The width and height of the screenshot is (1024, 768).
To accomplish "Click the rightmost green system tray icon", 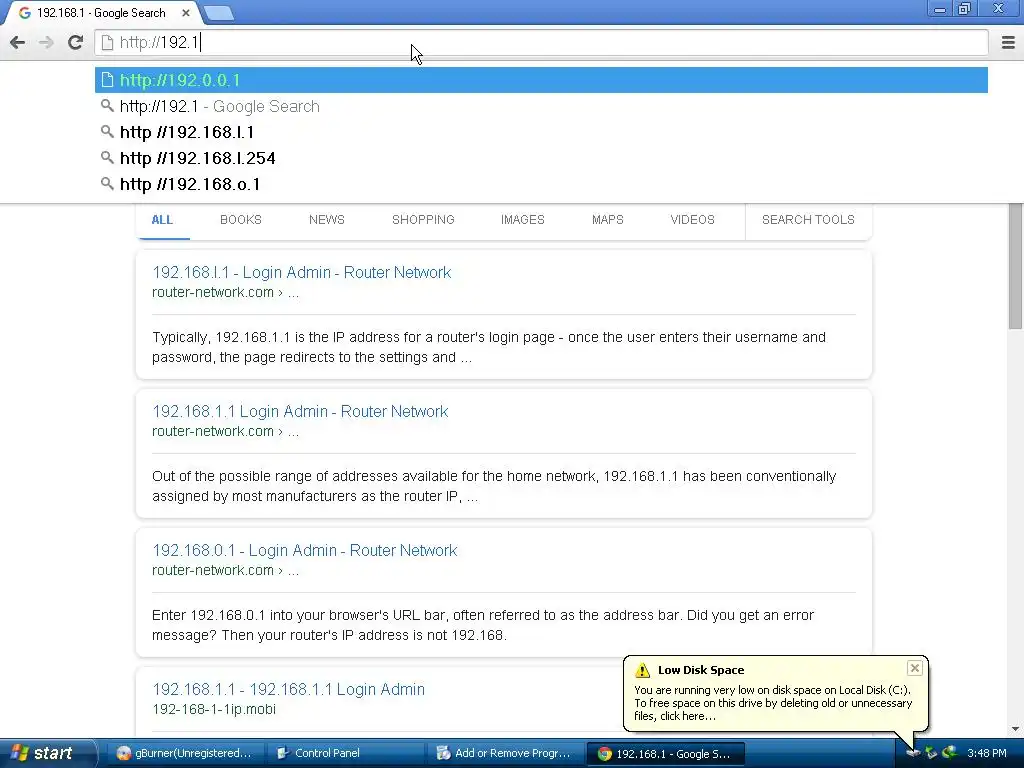I will (x=950, y=753).
